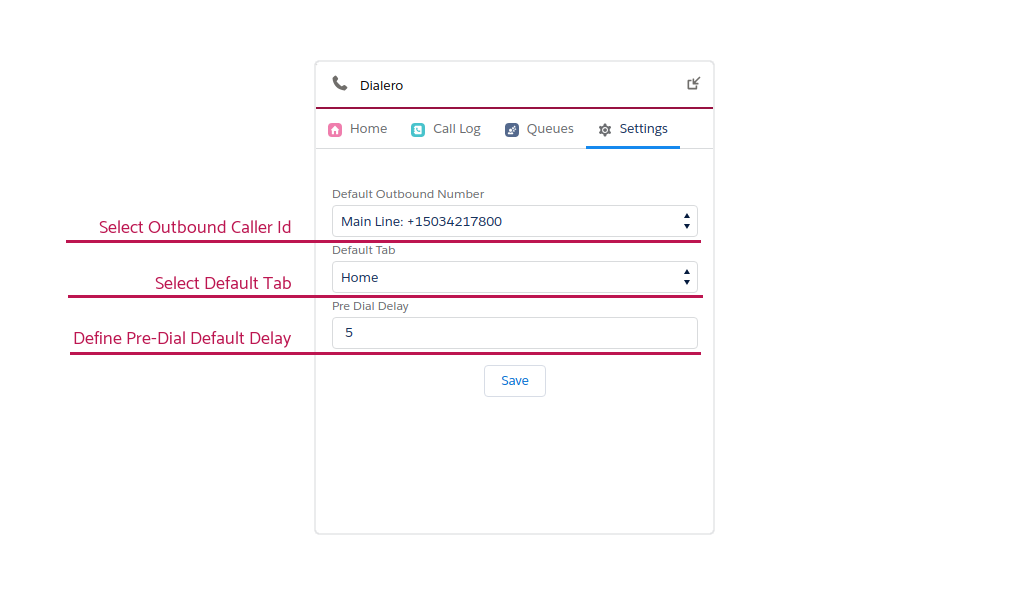Switch to the Home tab
The width and height of the screenshot is (1024, 600).
(358, 129)
